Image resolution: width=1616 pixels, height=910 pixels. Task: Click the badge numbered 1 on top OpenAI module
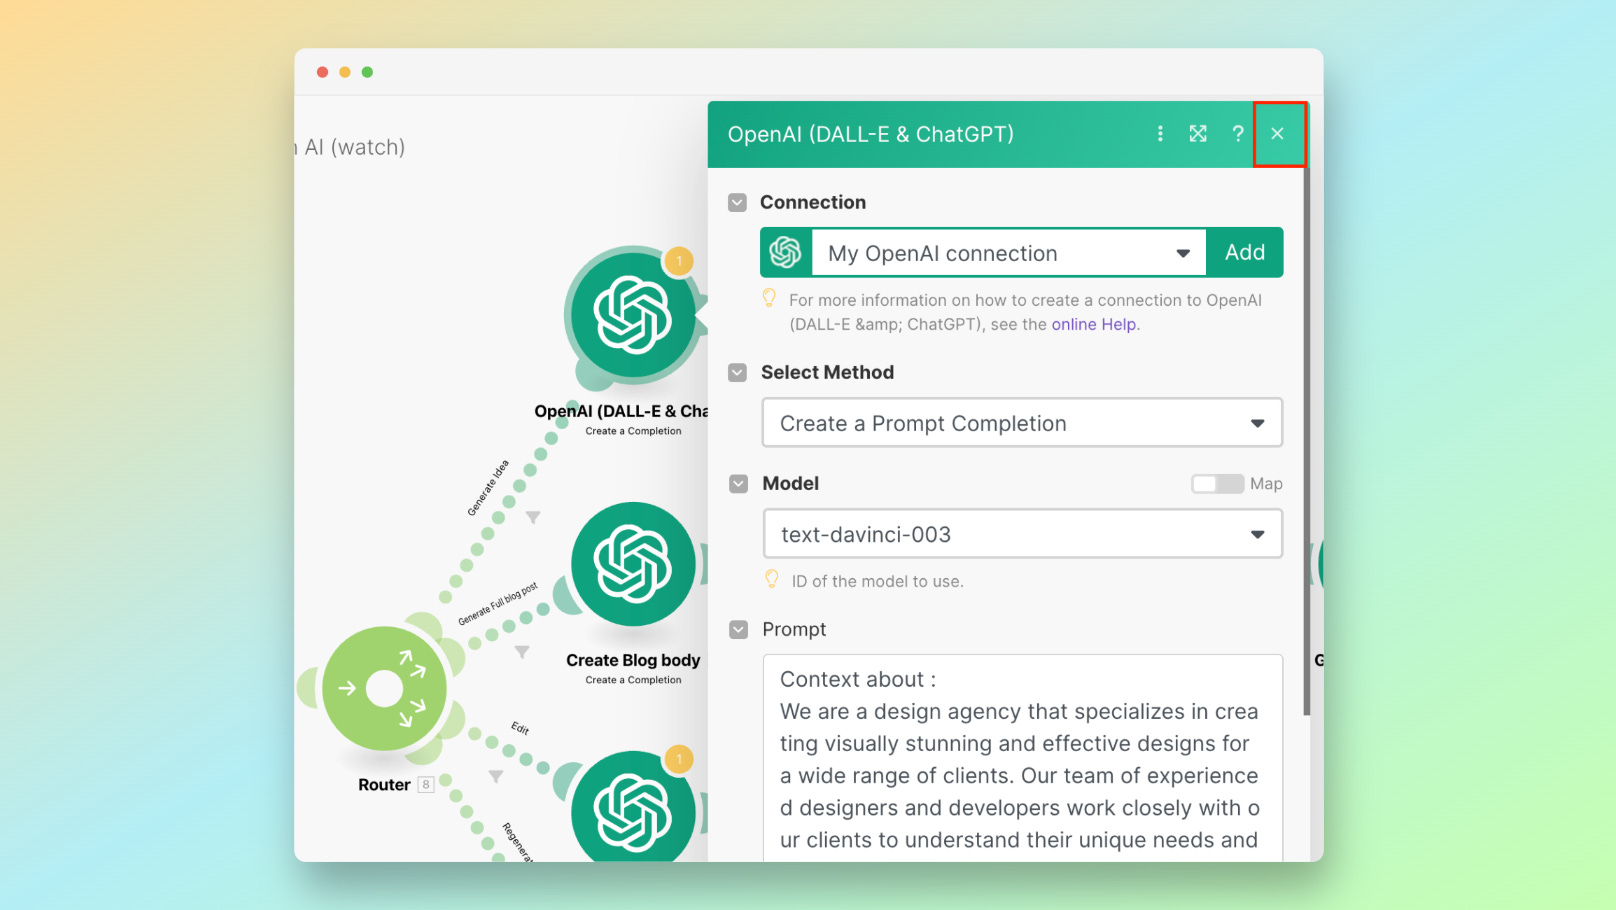pos(679,262)
